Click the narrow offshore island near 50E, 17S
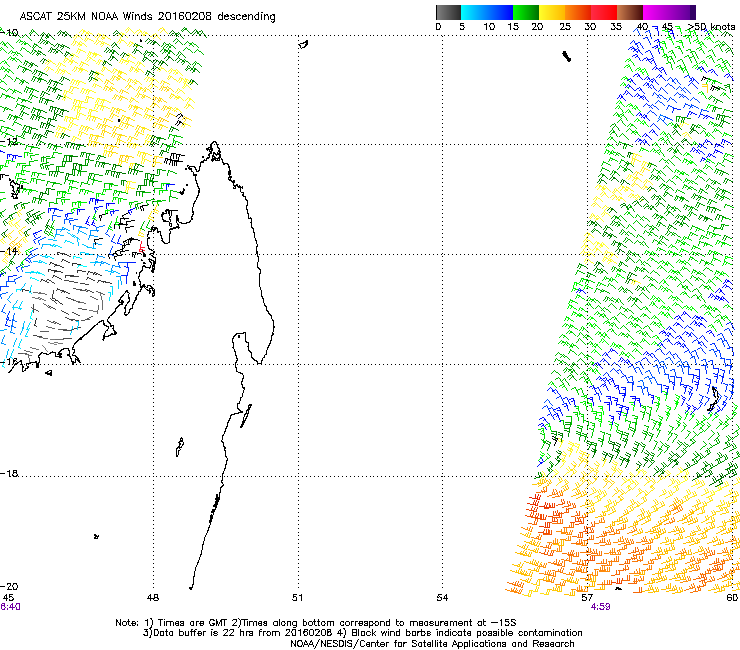Image resolution: width=740 pixels, height=650 pixels. [x=246, y=416]
